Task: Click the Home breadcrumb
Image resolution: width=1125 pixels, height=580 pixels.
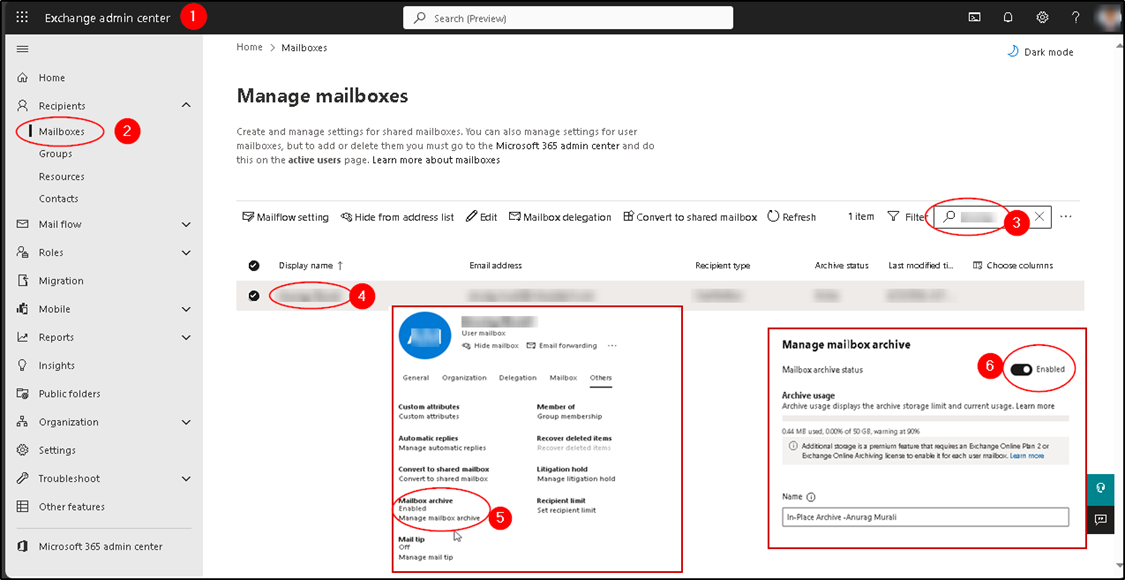Action: pos(250,47)
